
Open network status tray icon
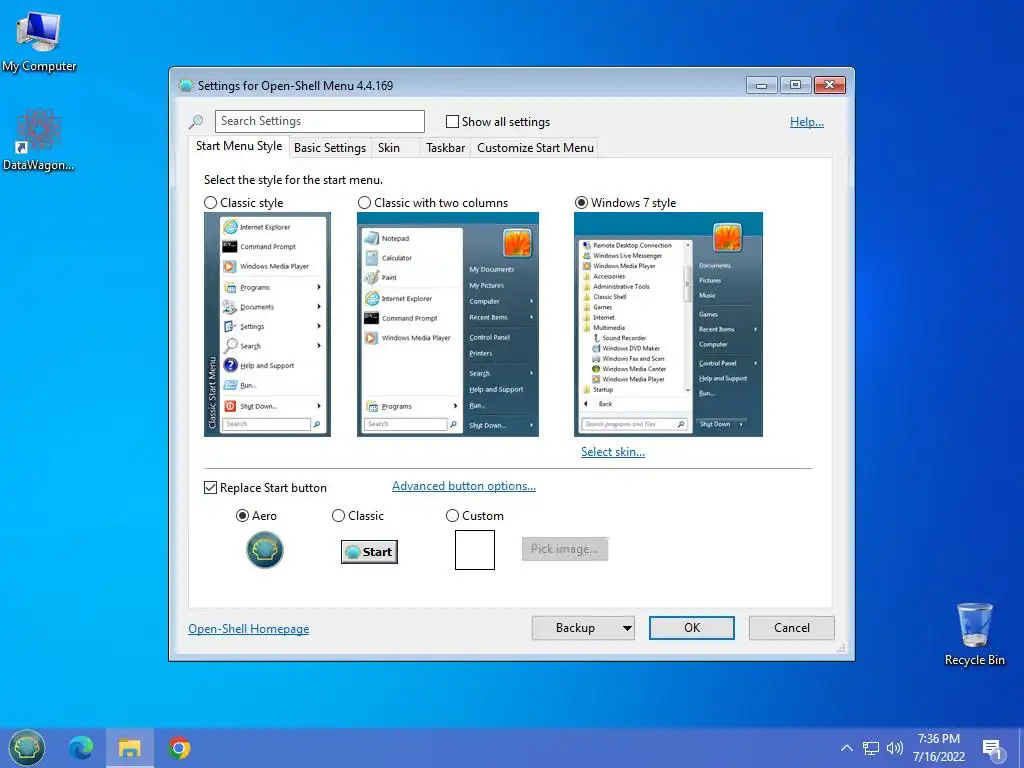(871, 748)
